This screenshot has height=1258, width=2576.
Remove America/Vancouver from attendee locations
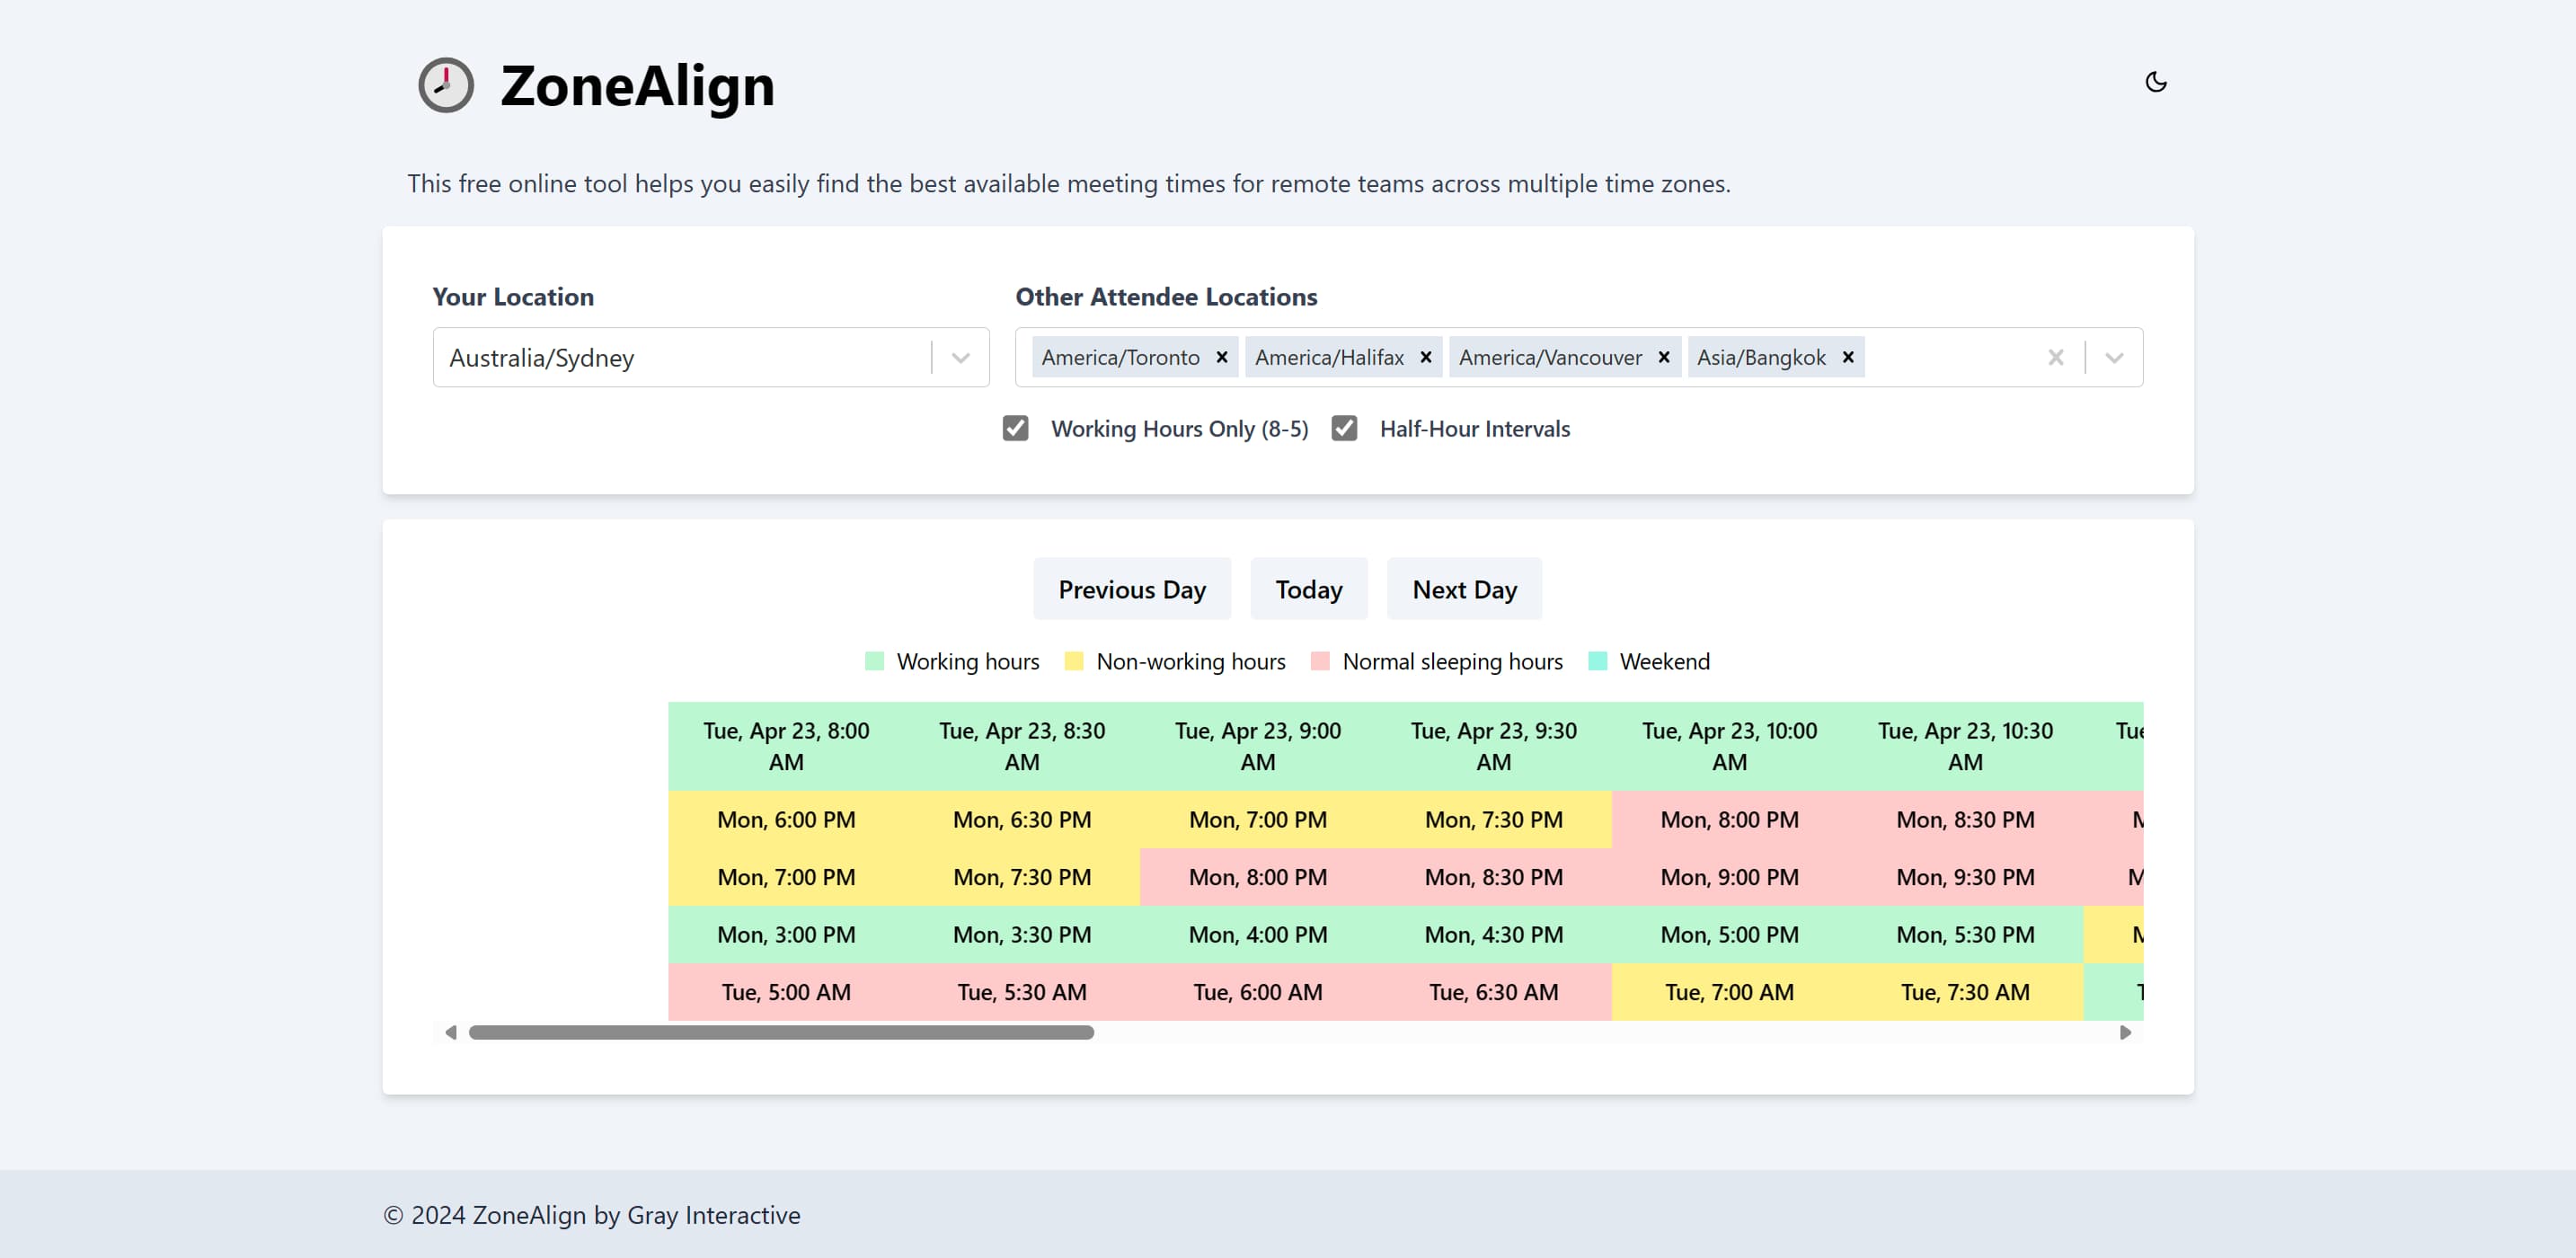click(1662, 357)
